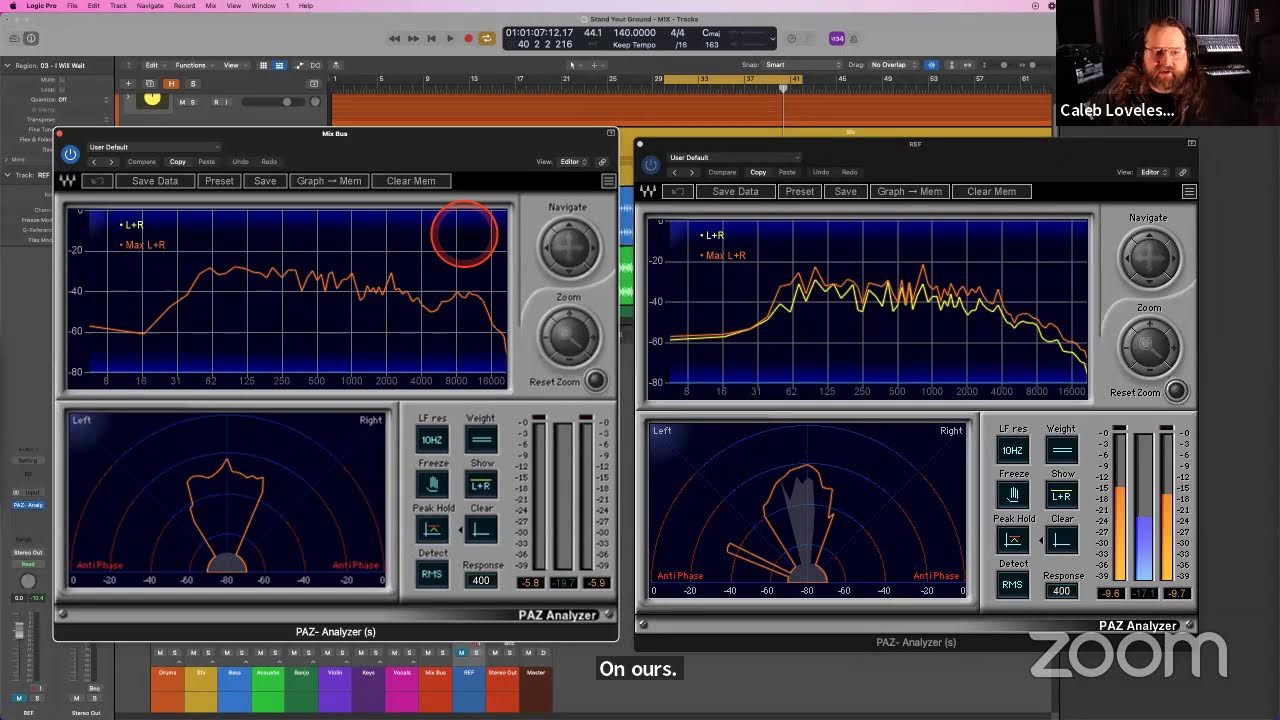Screen dimensions: 1280x720
Task: Mute the Vocals track in bottom strip
Action: [393, 653]
